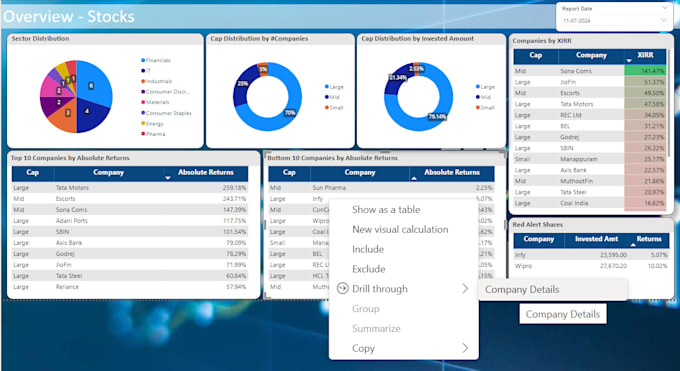Select Wipro in Red Alert Shares table
The width and height of the screenshot is (680, 371).
(523, 266)
